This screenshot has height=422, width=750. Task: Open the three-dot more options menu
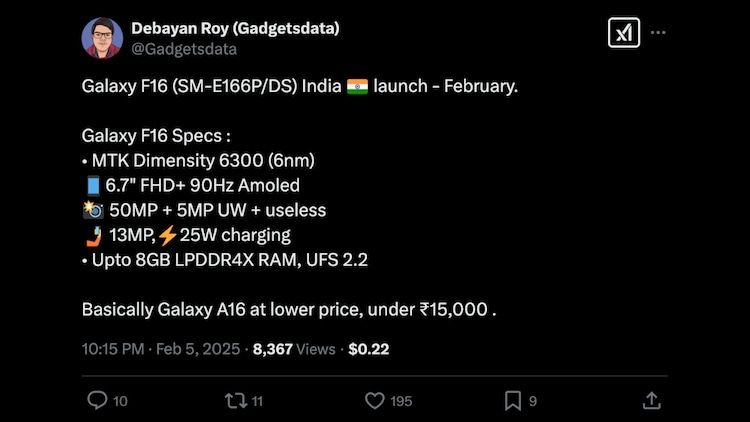coord(658,33)
